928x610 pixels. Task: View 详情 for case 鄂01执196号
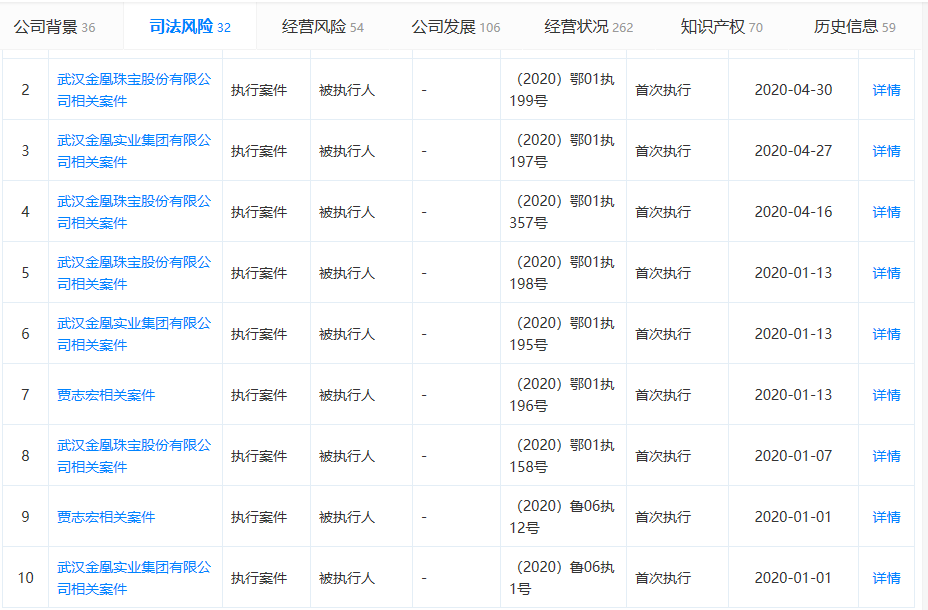(x=886, y=395)
